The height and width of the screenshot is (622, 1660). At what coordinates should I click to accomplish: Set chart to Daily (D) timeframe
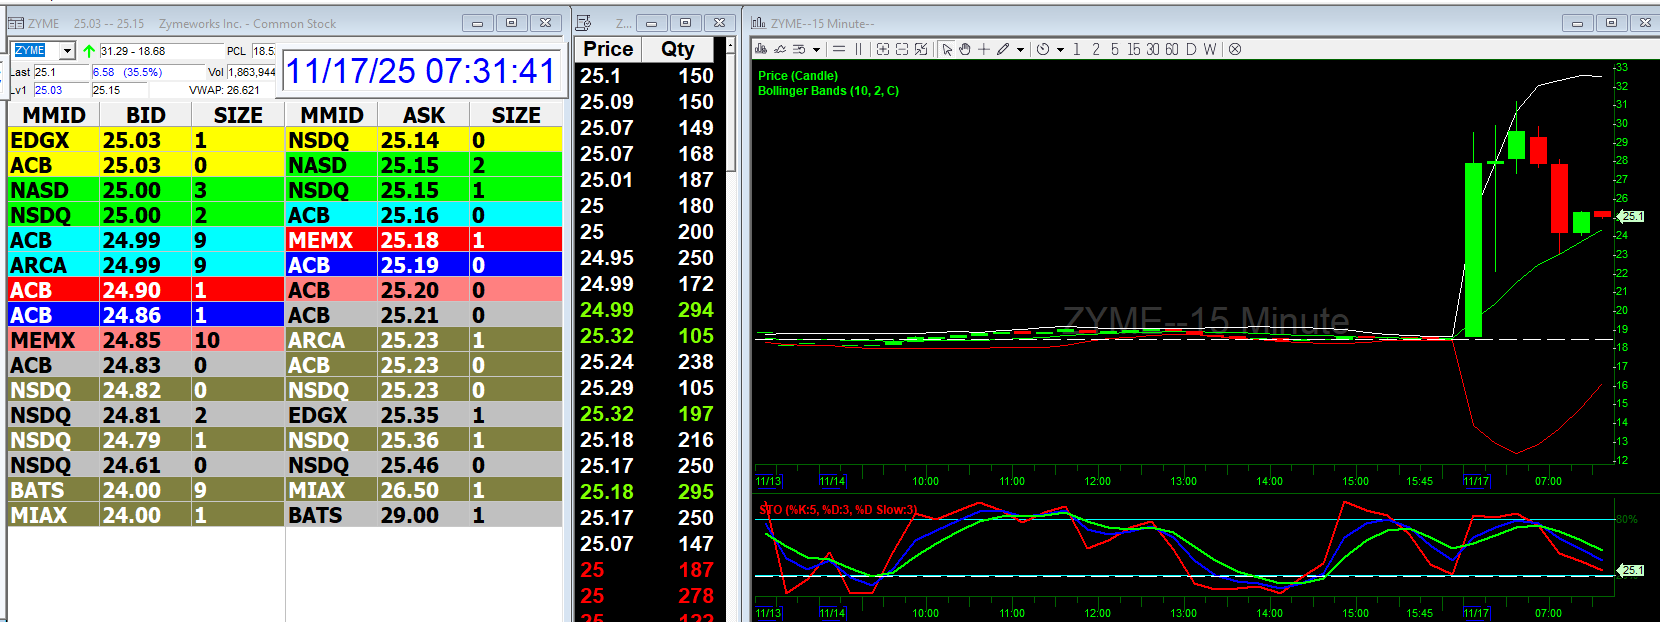click(1191, 49)
